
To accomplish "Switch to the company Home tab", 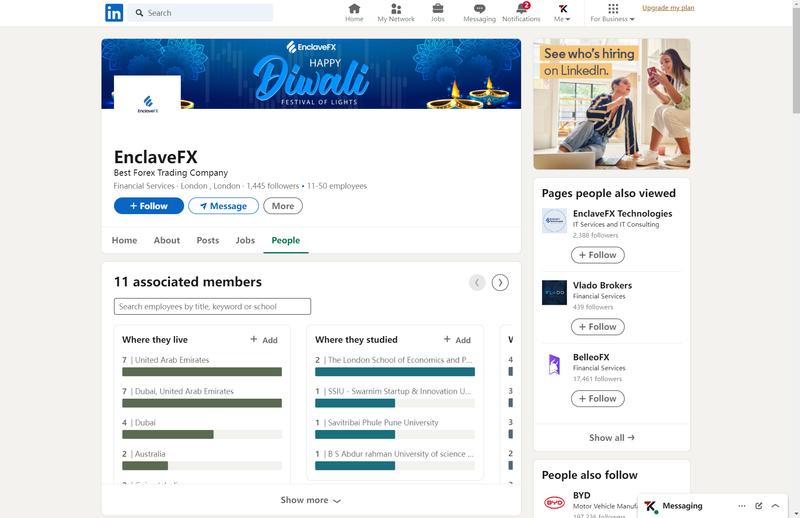I will tap(124, 240).
